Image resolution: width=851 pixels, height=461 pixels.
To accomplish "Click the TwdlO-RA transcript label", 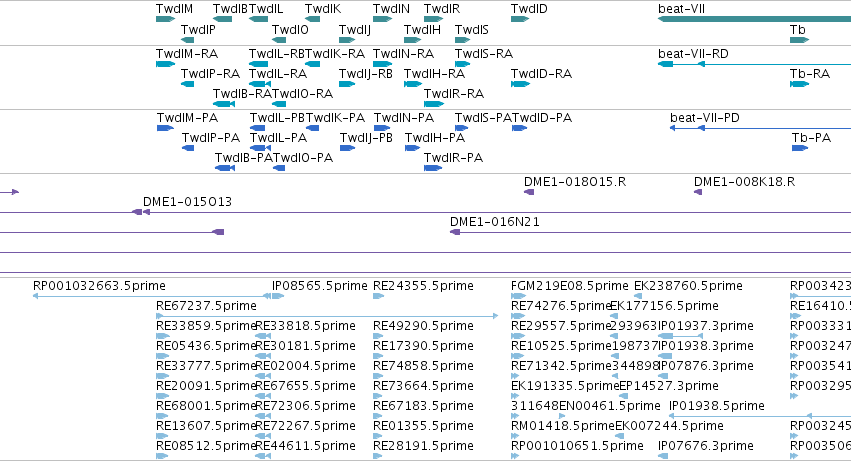I will pos(302,93).
